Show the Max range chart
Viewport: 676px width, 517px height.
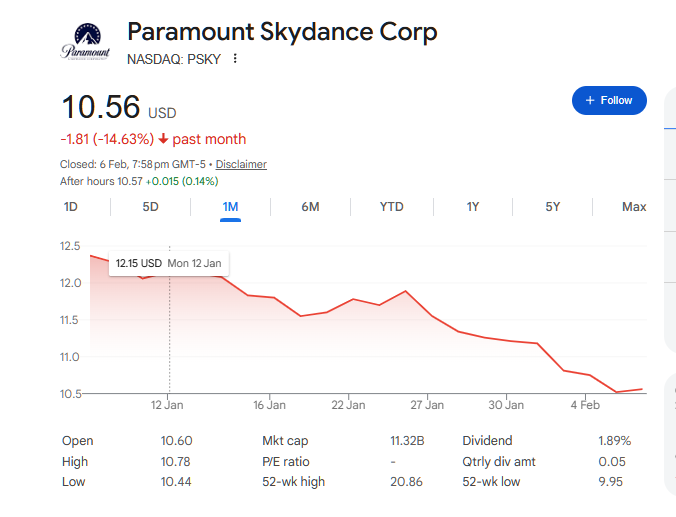(x=634, y=207)
